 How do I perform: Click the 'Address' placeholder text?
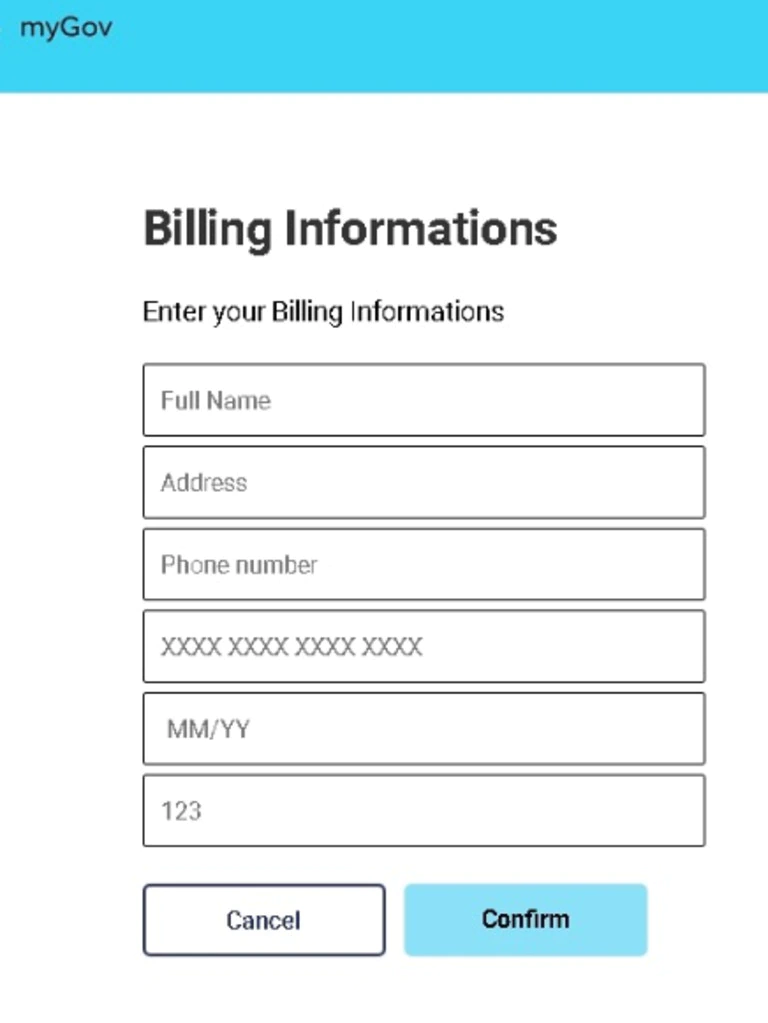click(x=204, y=483)
